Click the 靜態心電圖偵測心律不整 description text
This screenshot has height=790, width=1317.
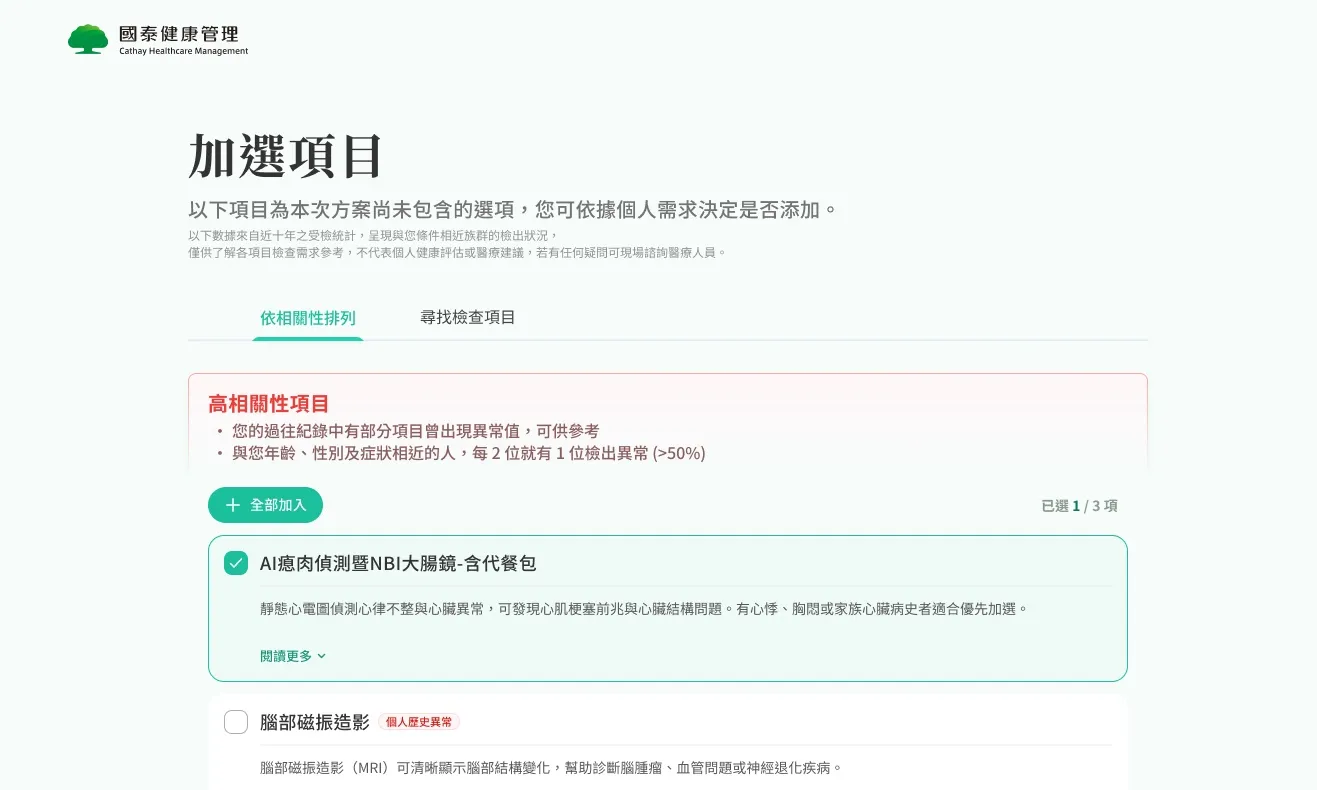coord(644,608)
